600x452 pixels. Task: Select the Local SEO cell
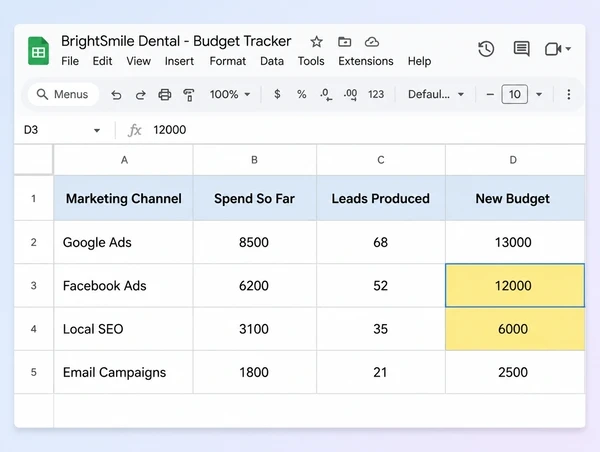124,329
